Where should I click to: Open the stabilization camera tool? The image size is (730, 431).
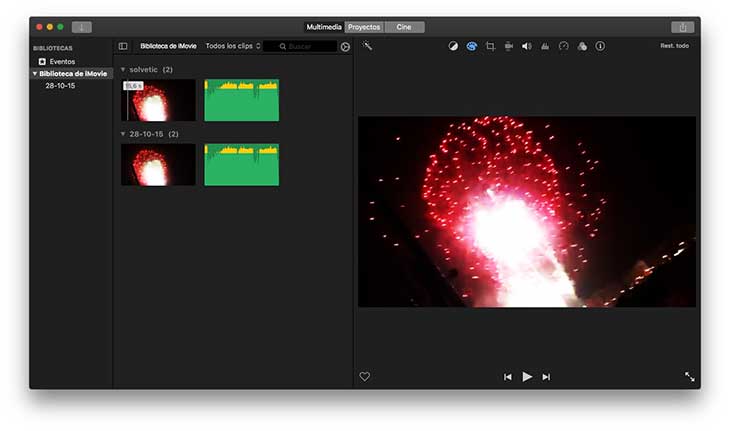508,46
